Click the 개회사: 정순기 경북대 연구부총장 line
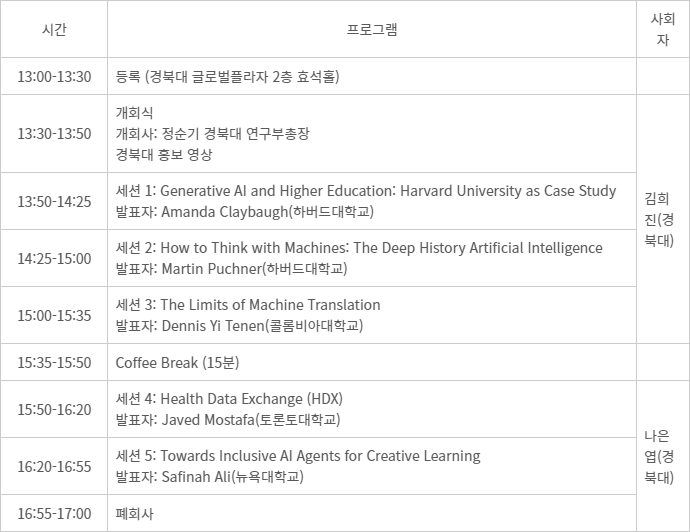Image resolution: width=690 pixels, height=532 pixels. (213, 134)
